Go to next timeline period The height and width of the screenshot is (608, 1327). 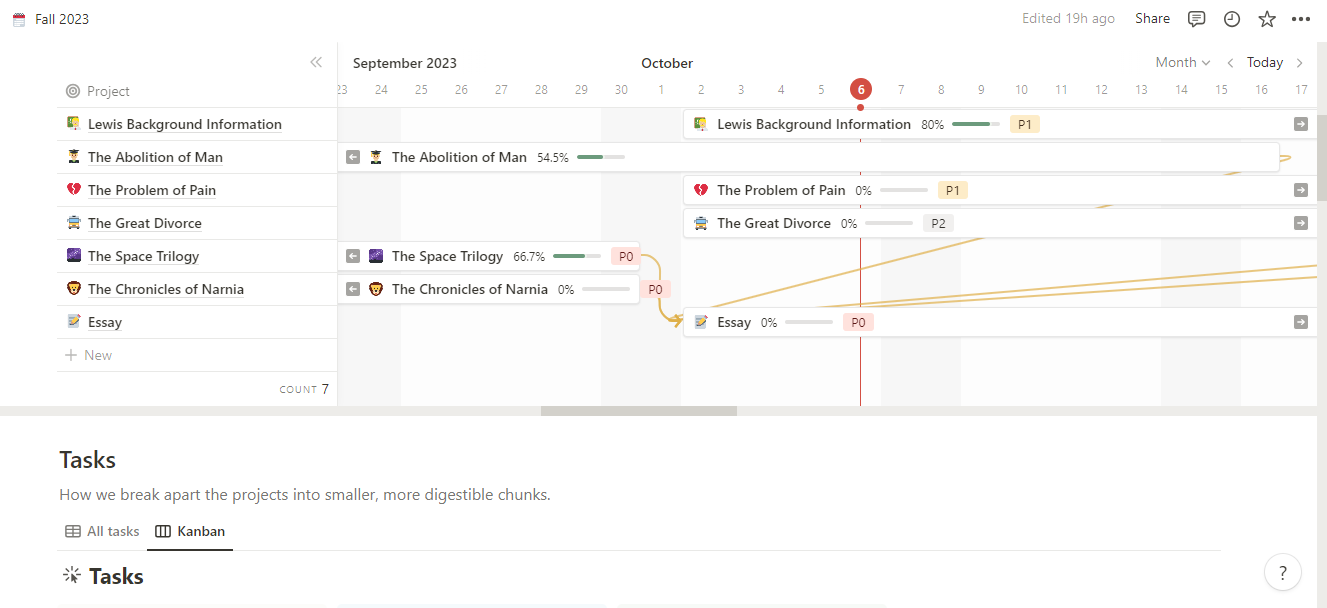pyautogui.click(x=1300, y=62)
